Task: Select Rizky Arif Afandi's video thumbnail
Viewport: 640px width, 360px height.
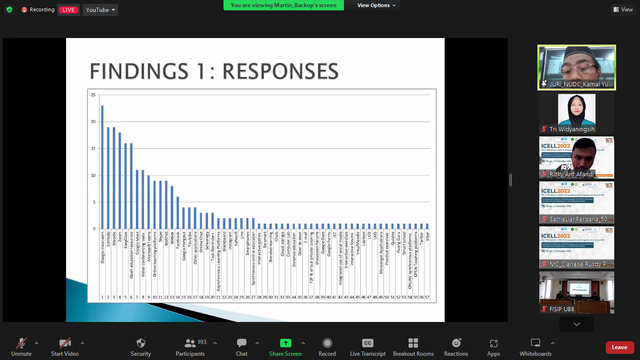Action: (x=577, y=158)
